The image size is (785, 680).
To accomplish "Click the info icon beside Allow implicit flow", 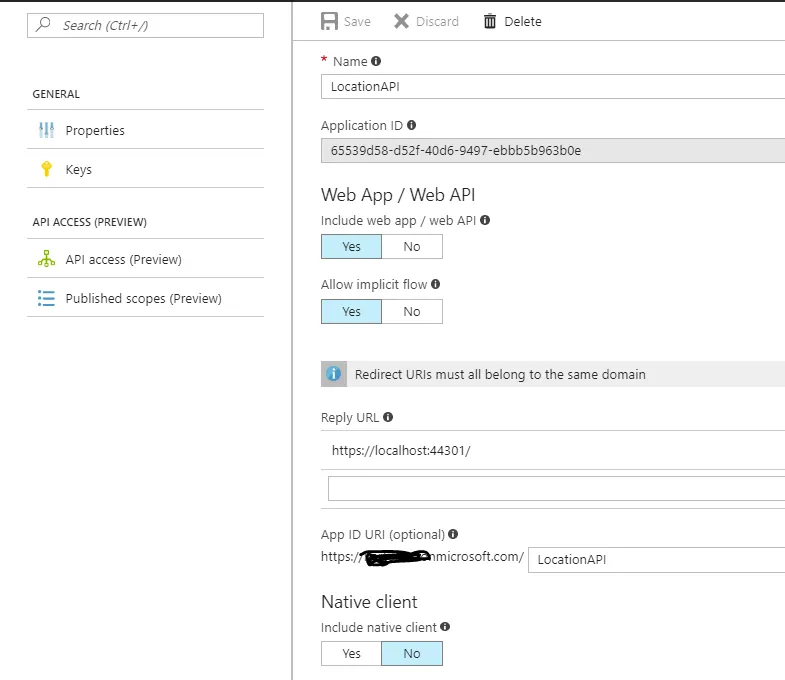I will [x=436, y=284].
